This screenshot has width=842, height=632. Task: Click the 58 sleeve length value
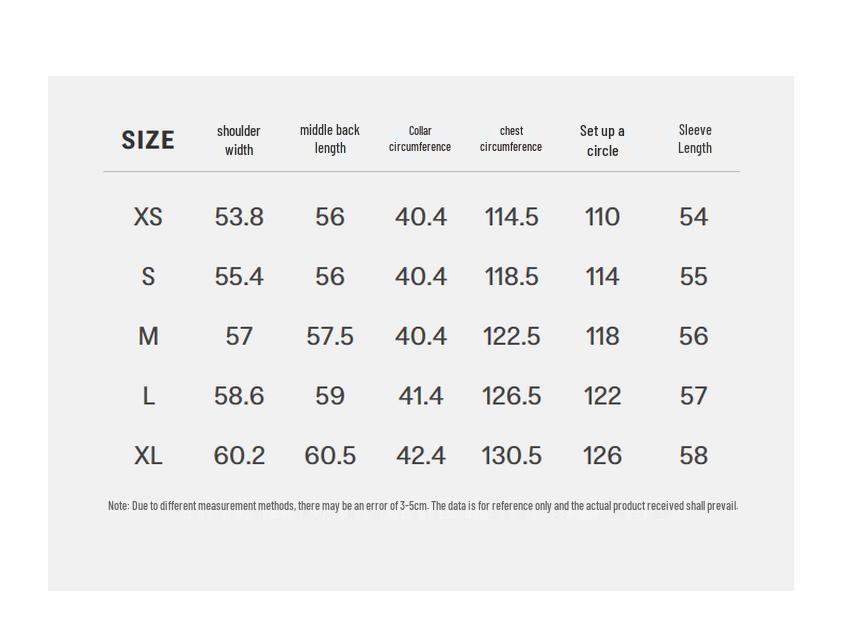pos(694,456)
